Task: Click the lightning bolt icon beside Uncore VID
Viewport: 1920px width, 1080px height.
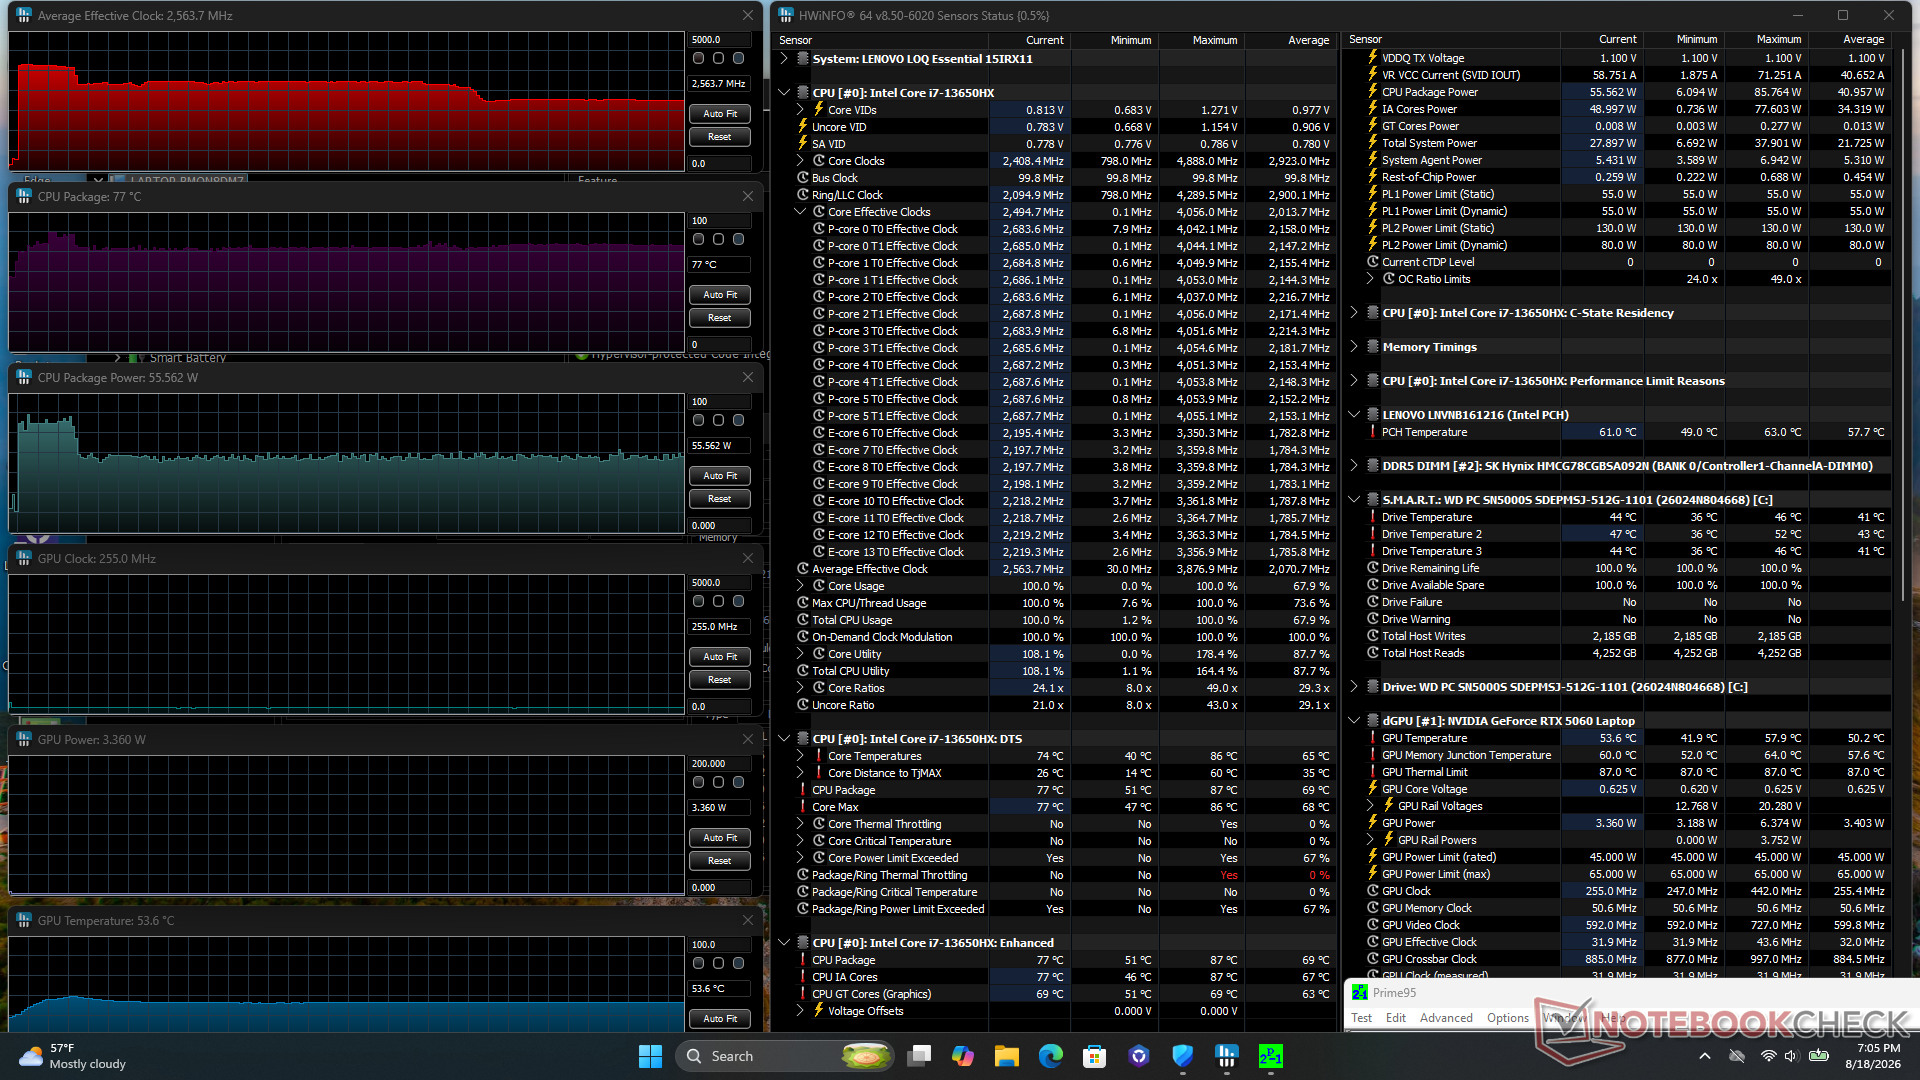Action: pos(802,127)
